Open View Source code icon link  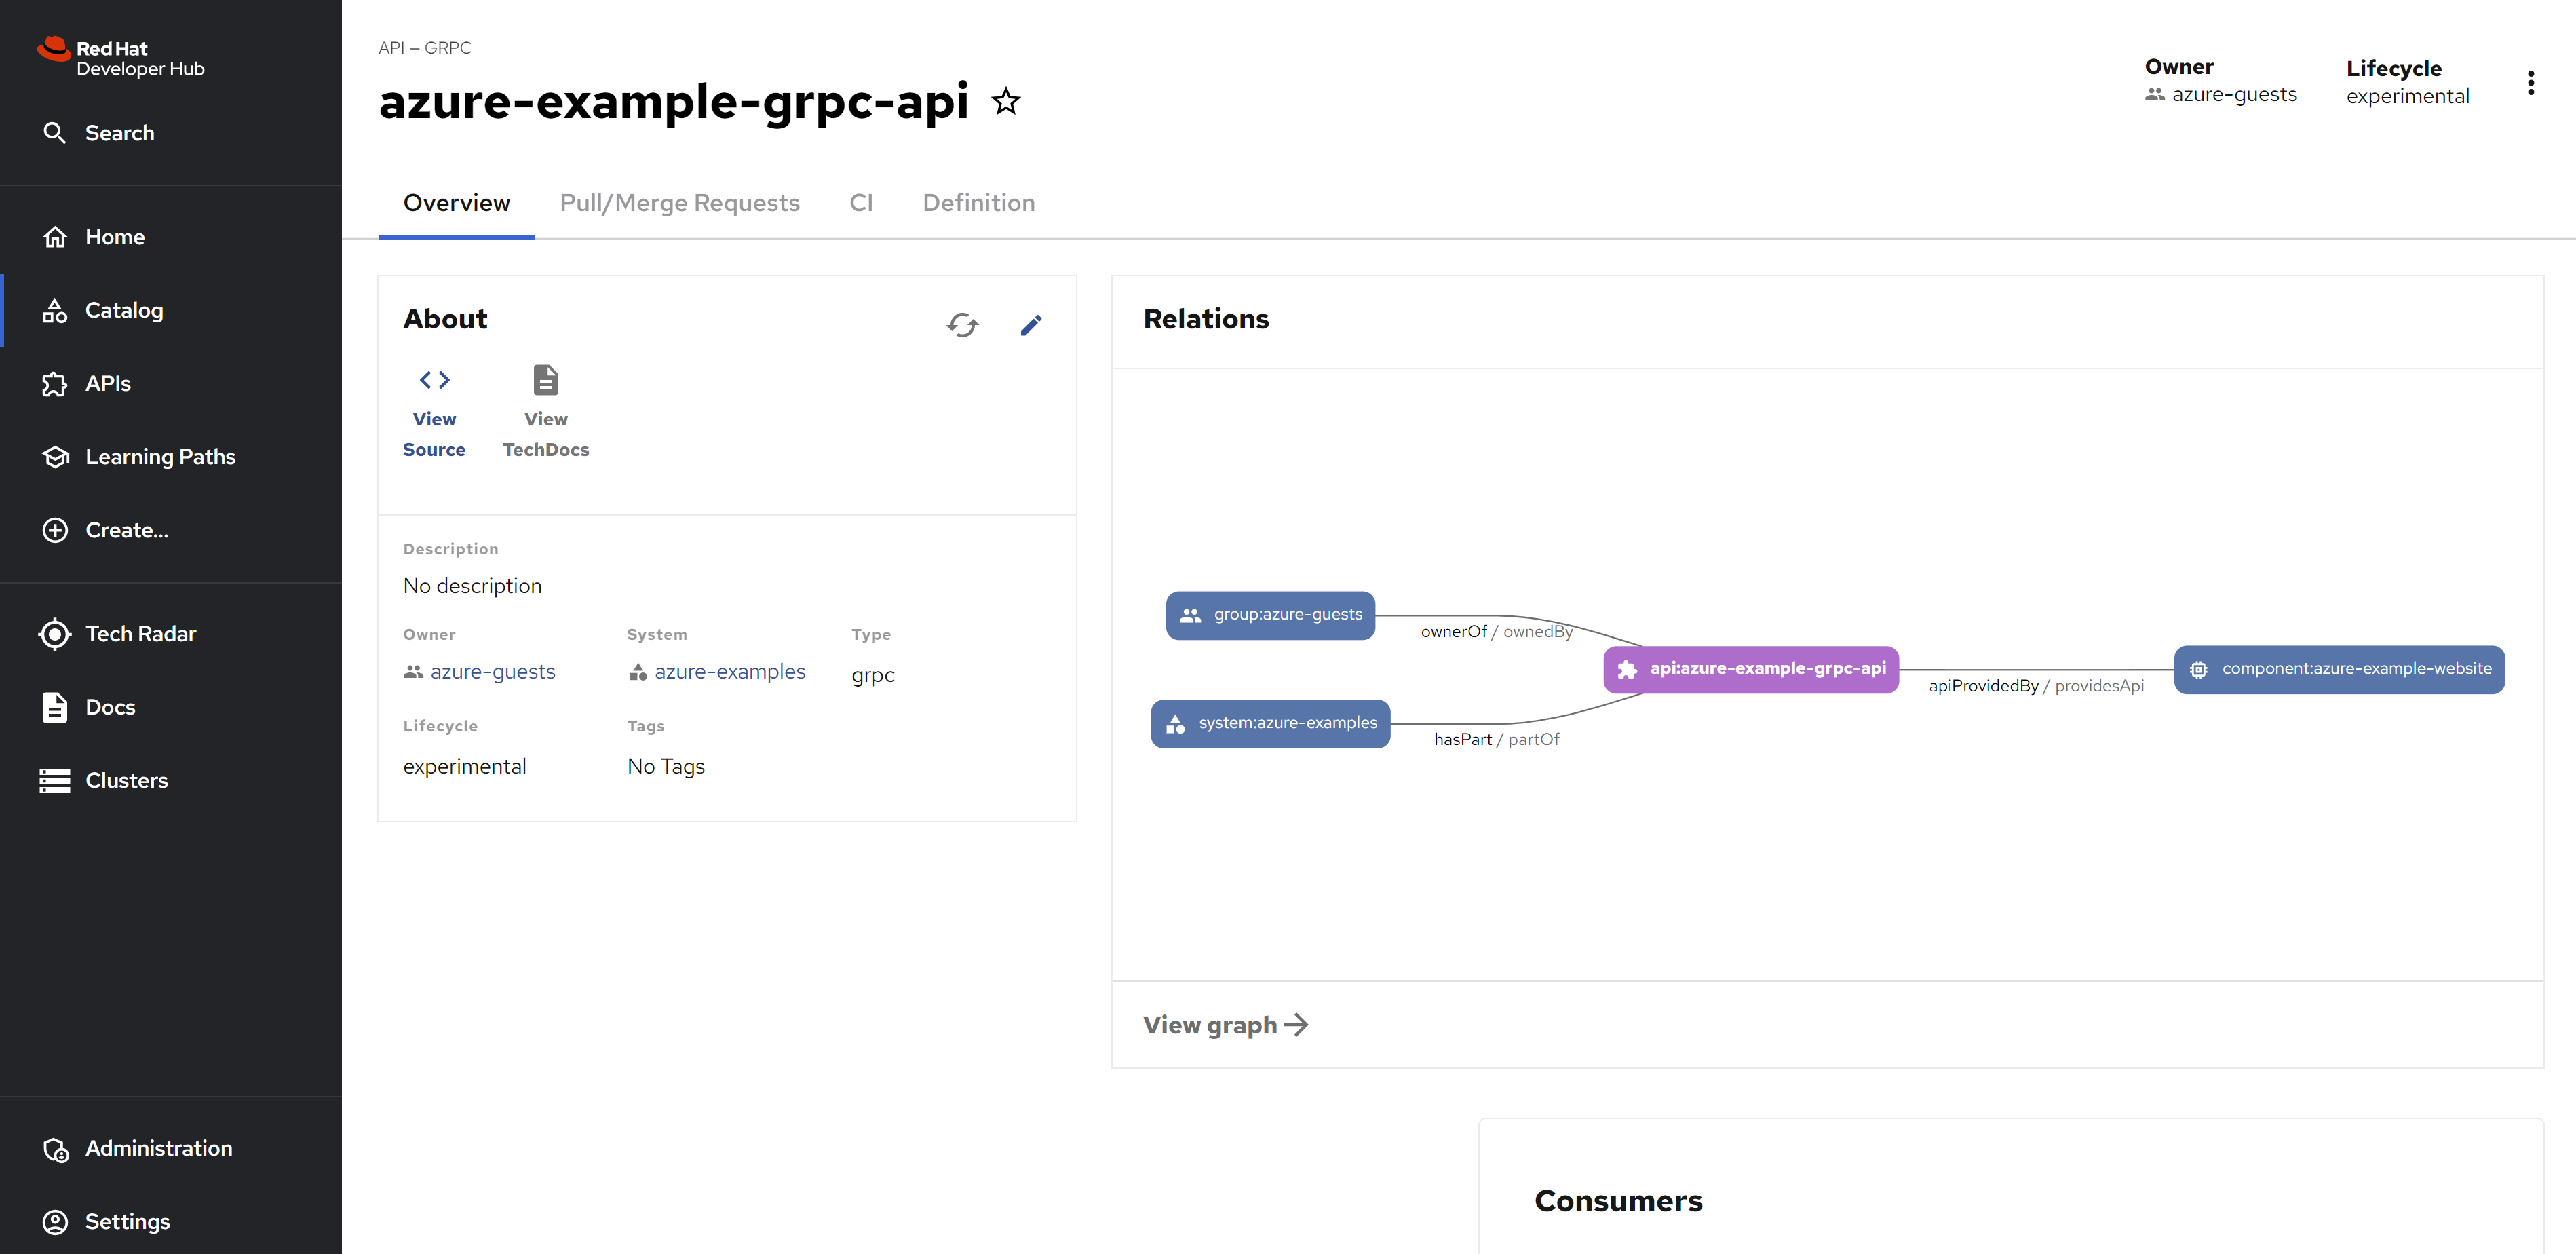434,380
